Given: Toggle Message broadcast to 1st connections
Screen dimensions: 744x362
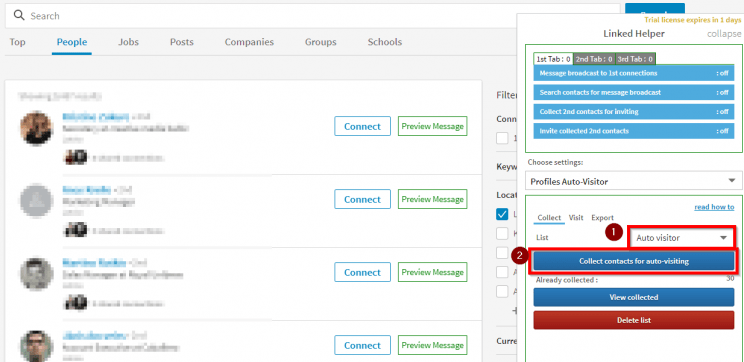Looking at the screenshot, I should tap(634, 73).
